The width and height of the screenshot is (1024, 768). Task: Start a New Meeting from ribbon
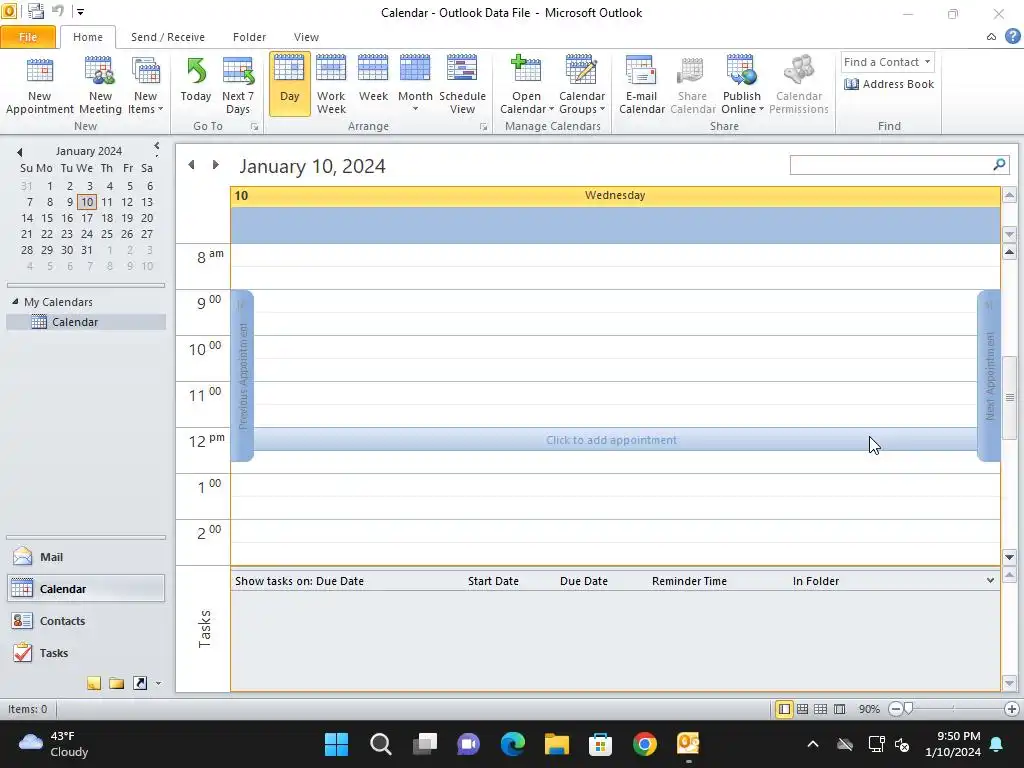pos(100,85)
